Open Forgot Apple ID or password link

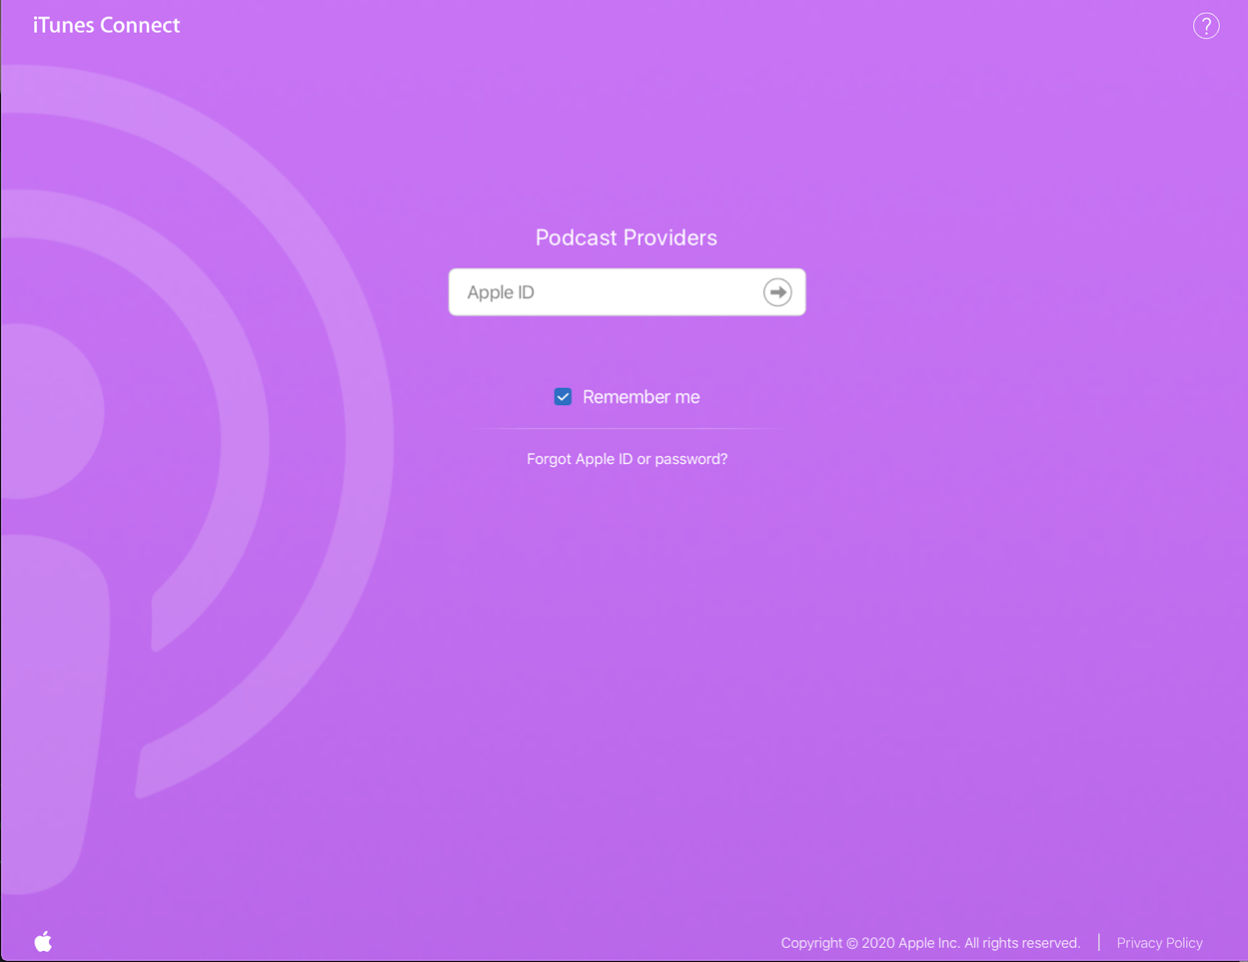click(627, 459)
